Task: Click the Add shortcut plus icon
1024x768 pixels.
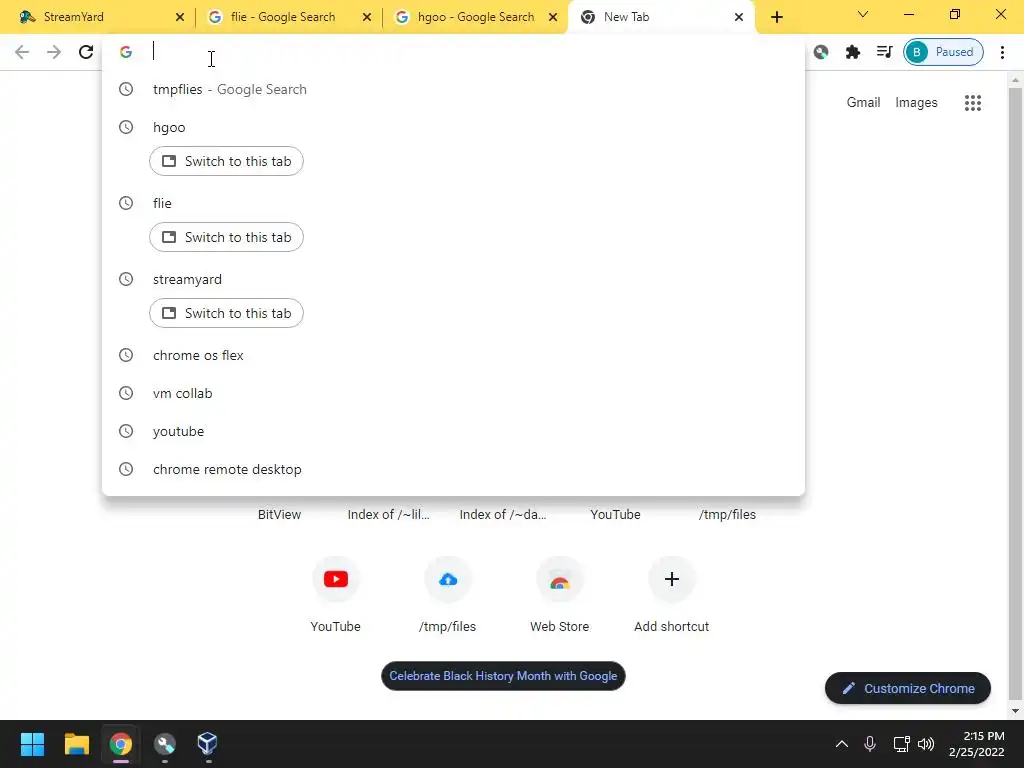Action: [671, 579]
